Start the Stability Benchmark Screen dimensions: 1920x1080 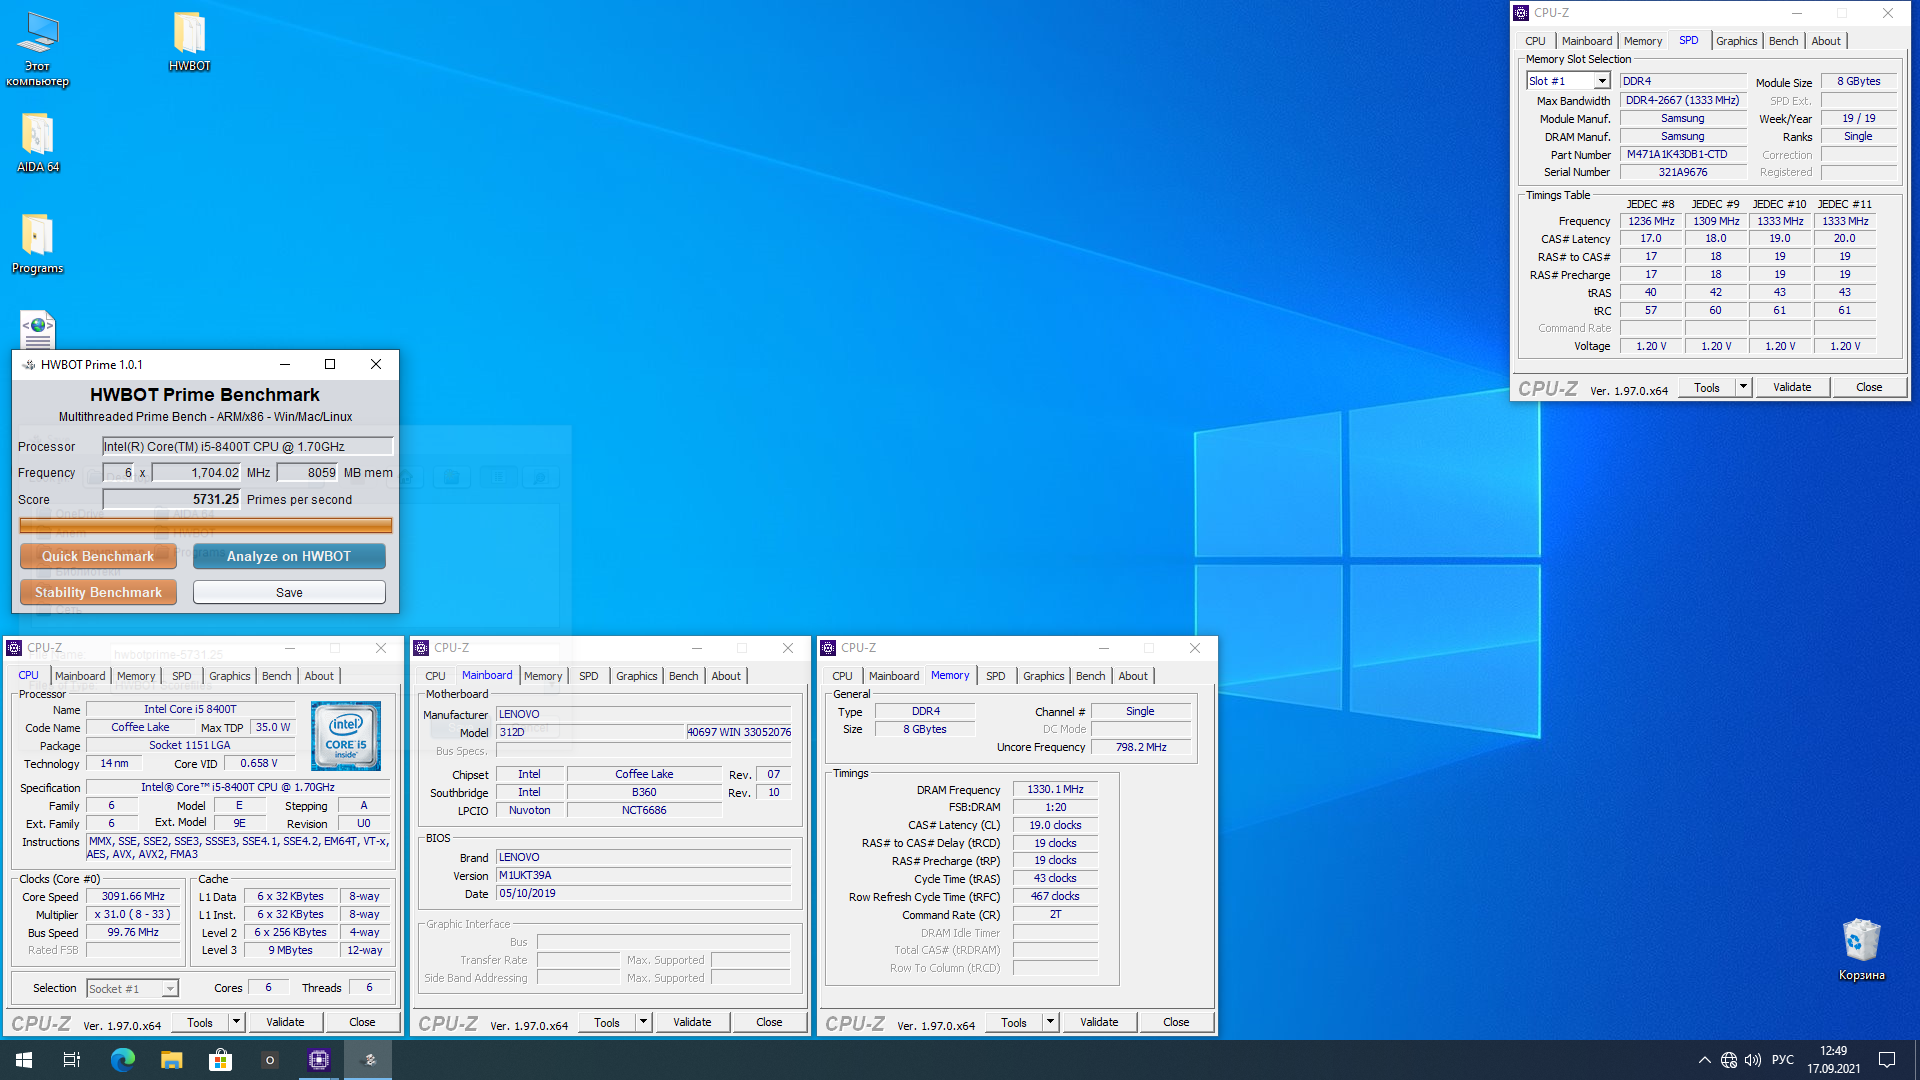(x=98, y=592)
